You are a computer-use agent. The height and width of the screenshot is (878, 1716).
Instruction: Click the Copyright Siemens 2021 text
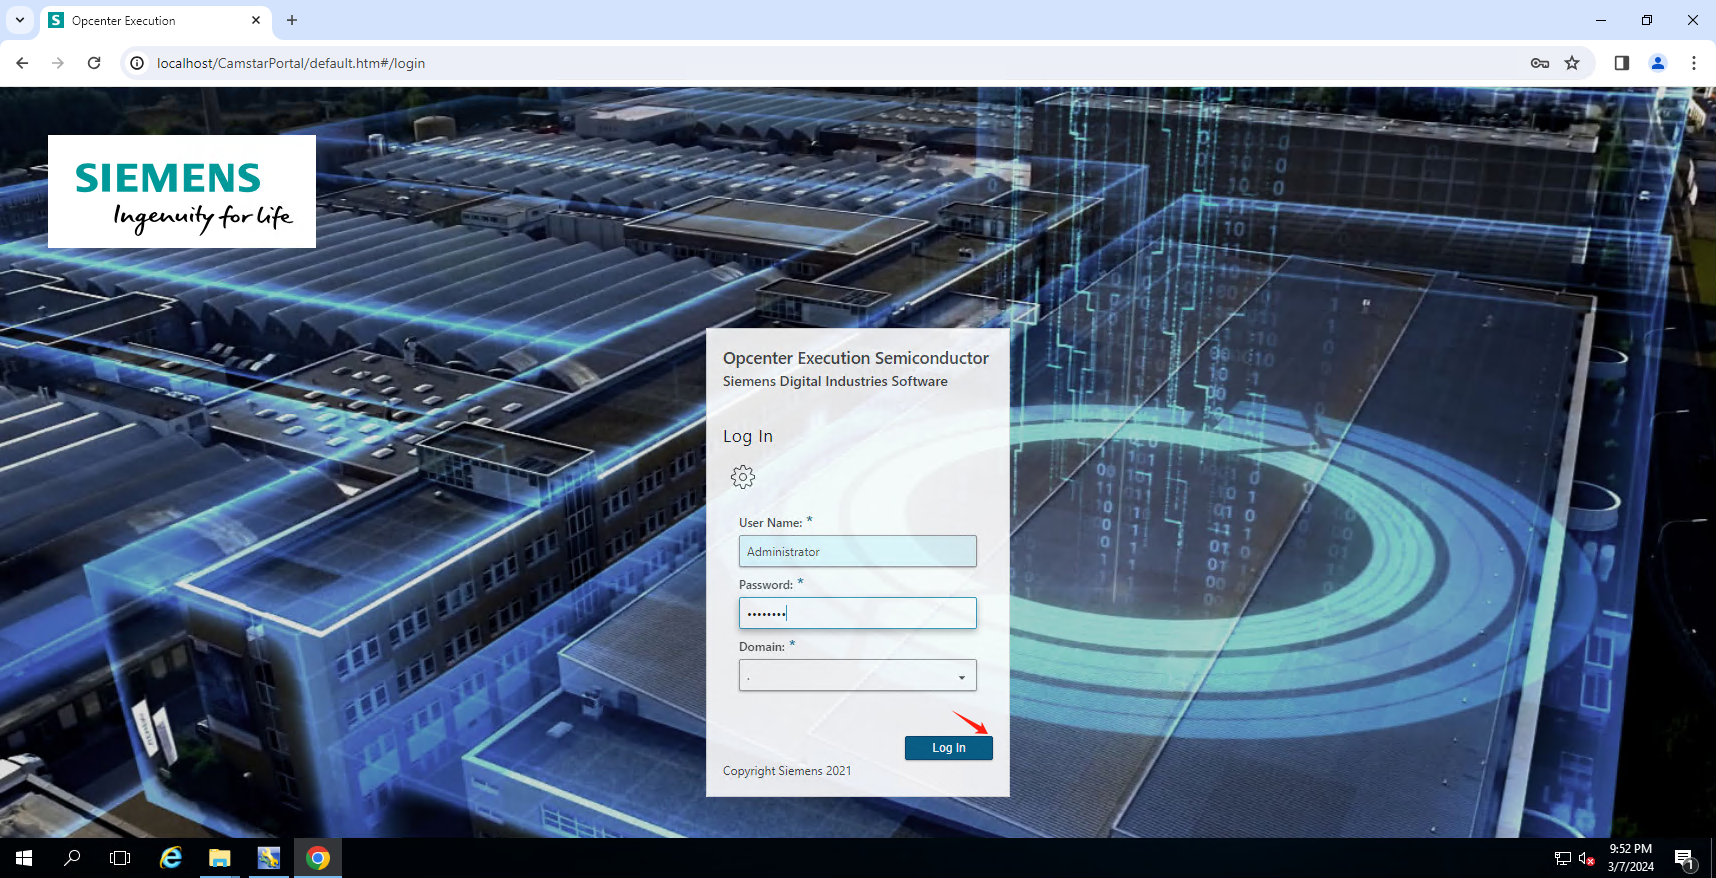pyautogui.click(x=787, y=771)
